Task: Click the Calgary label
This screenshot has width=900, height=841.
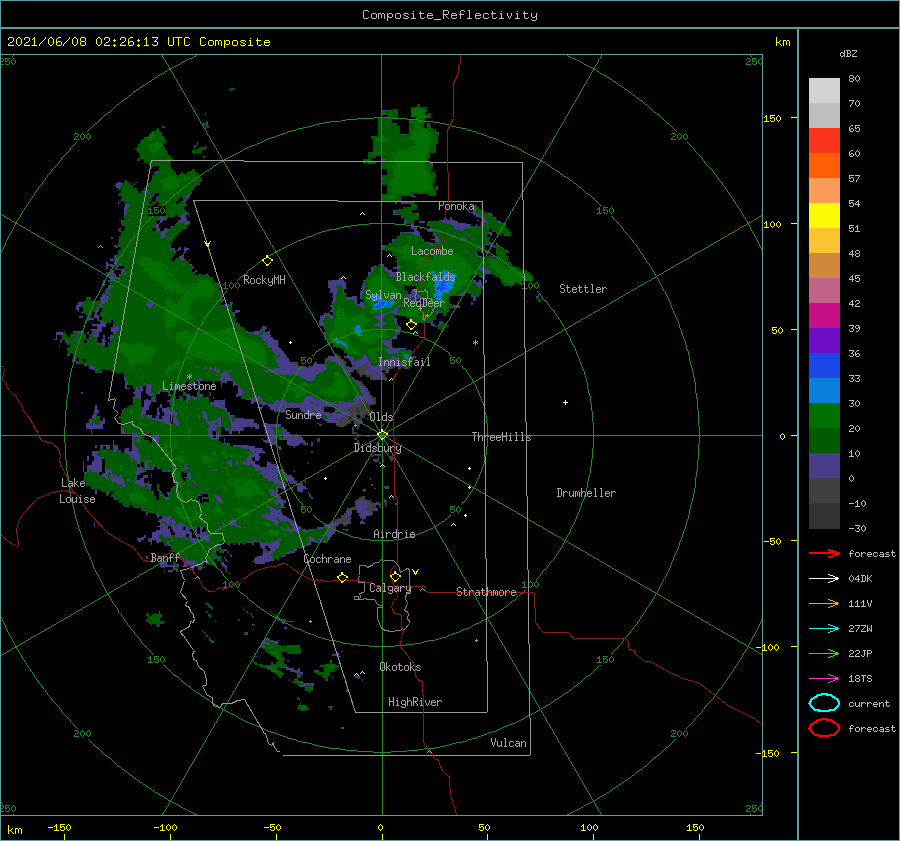Action: [x=390, y=588]
